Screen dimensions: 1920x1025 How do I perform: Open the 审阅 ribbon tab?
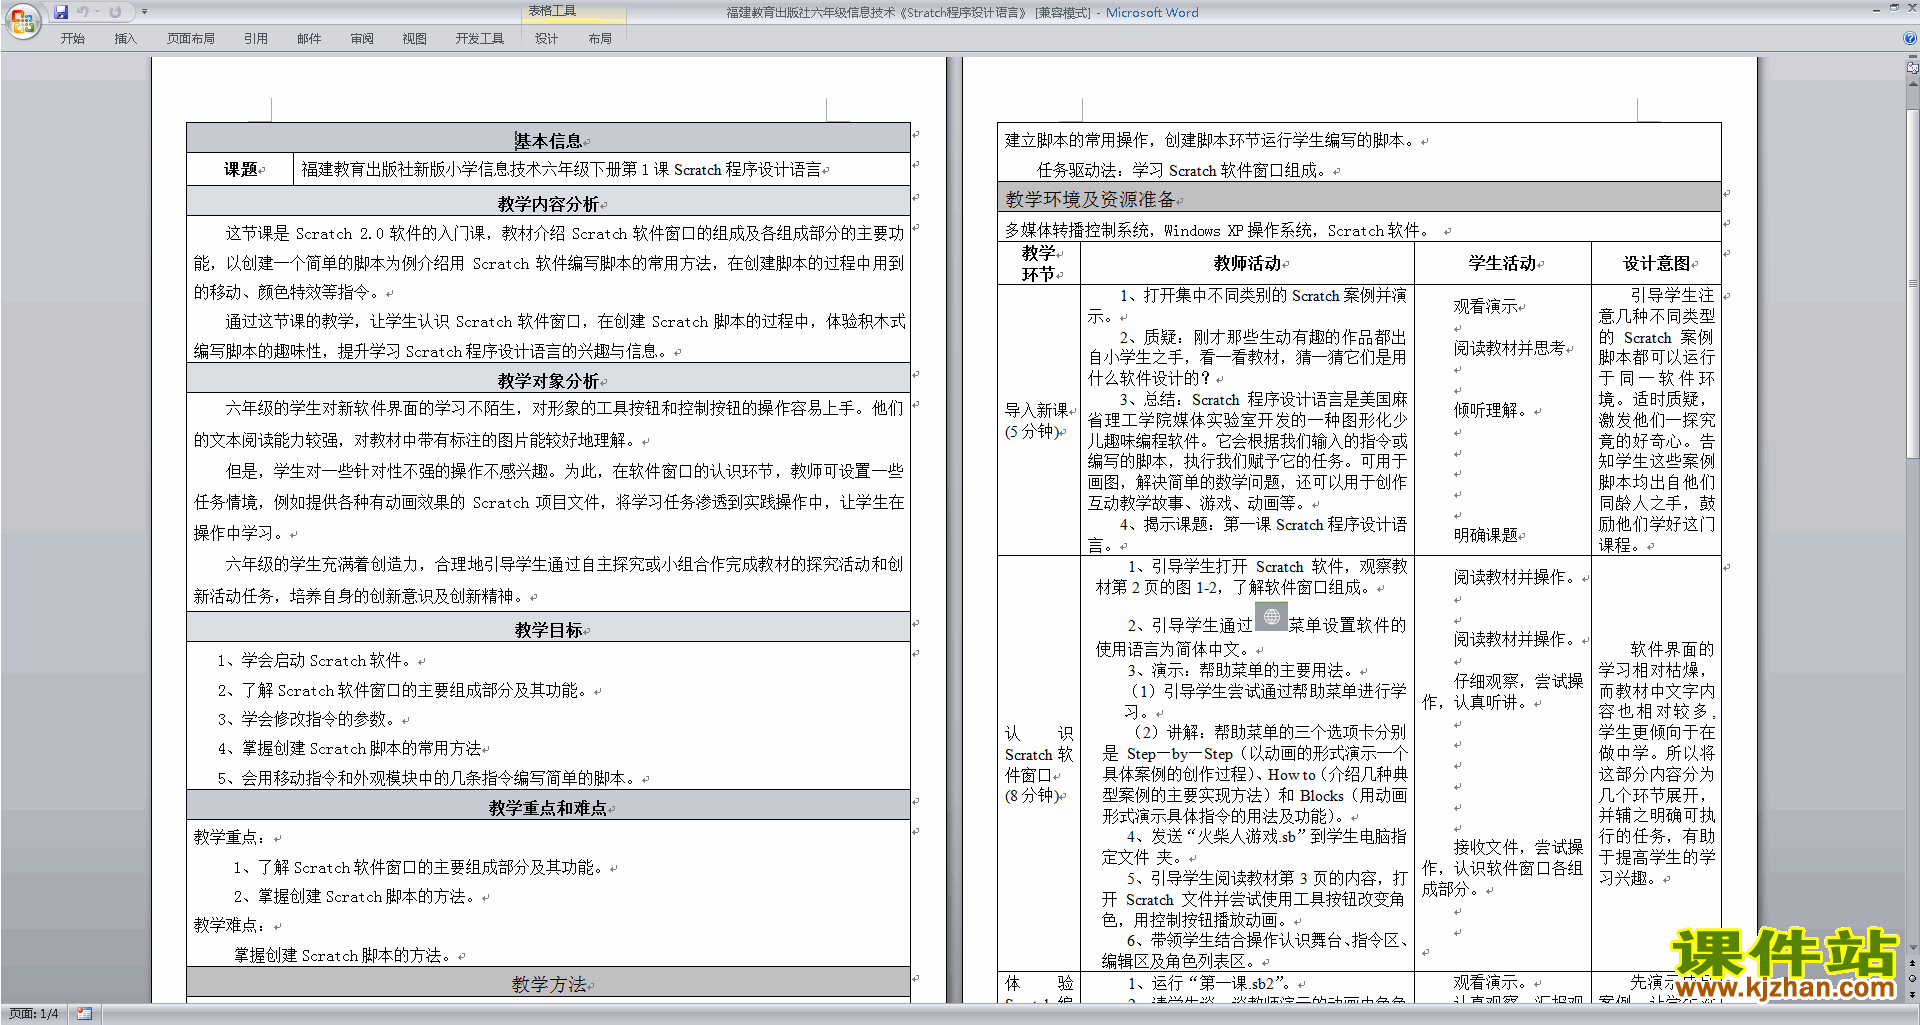(x=362, y=38)
